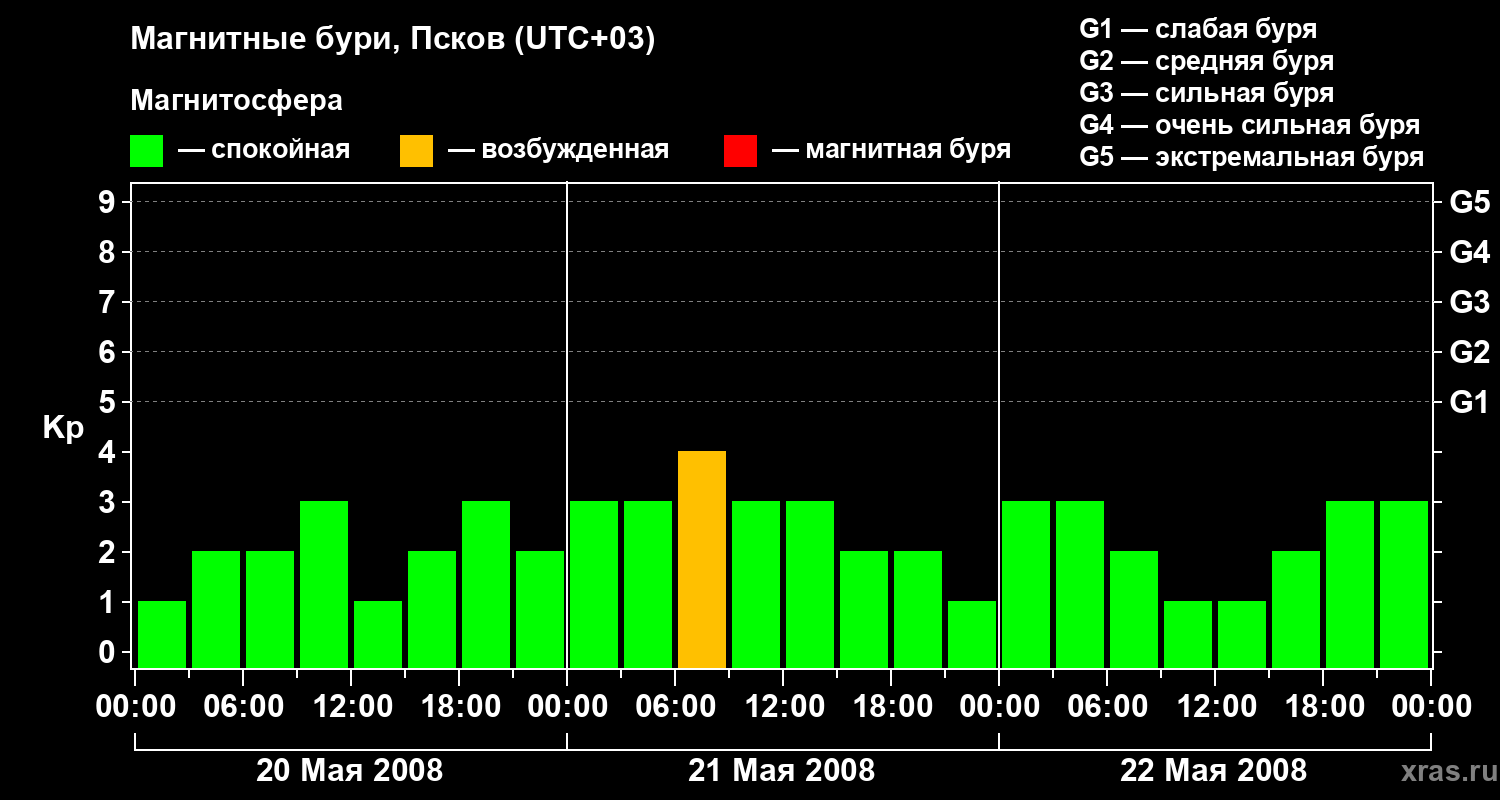Click the '20 Мая 2008' date label

(350, 770)
